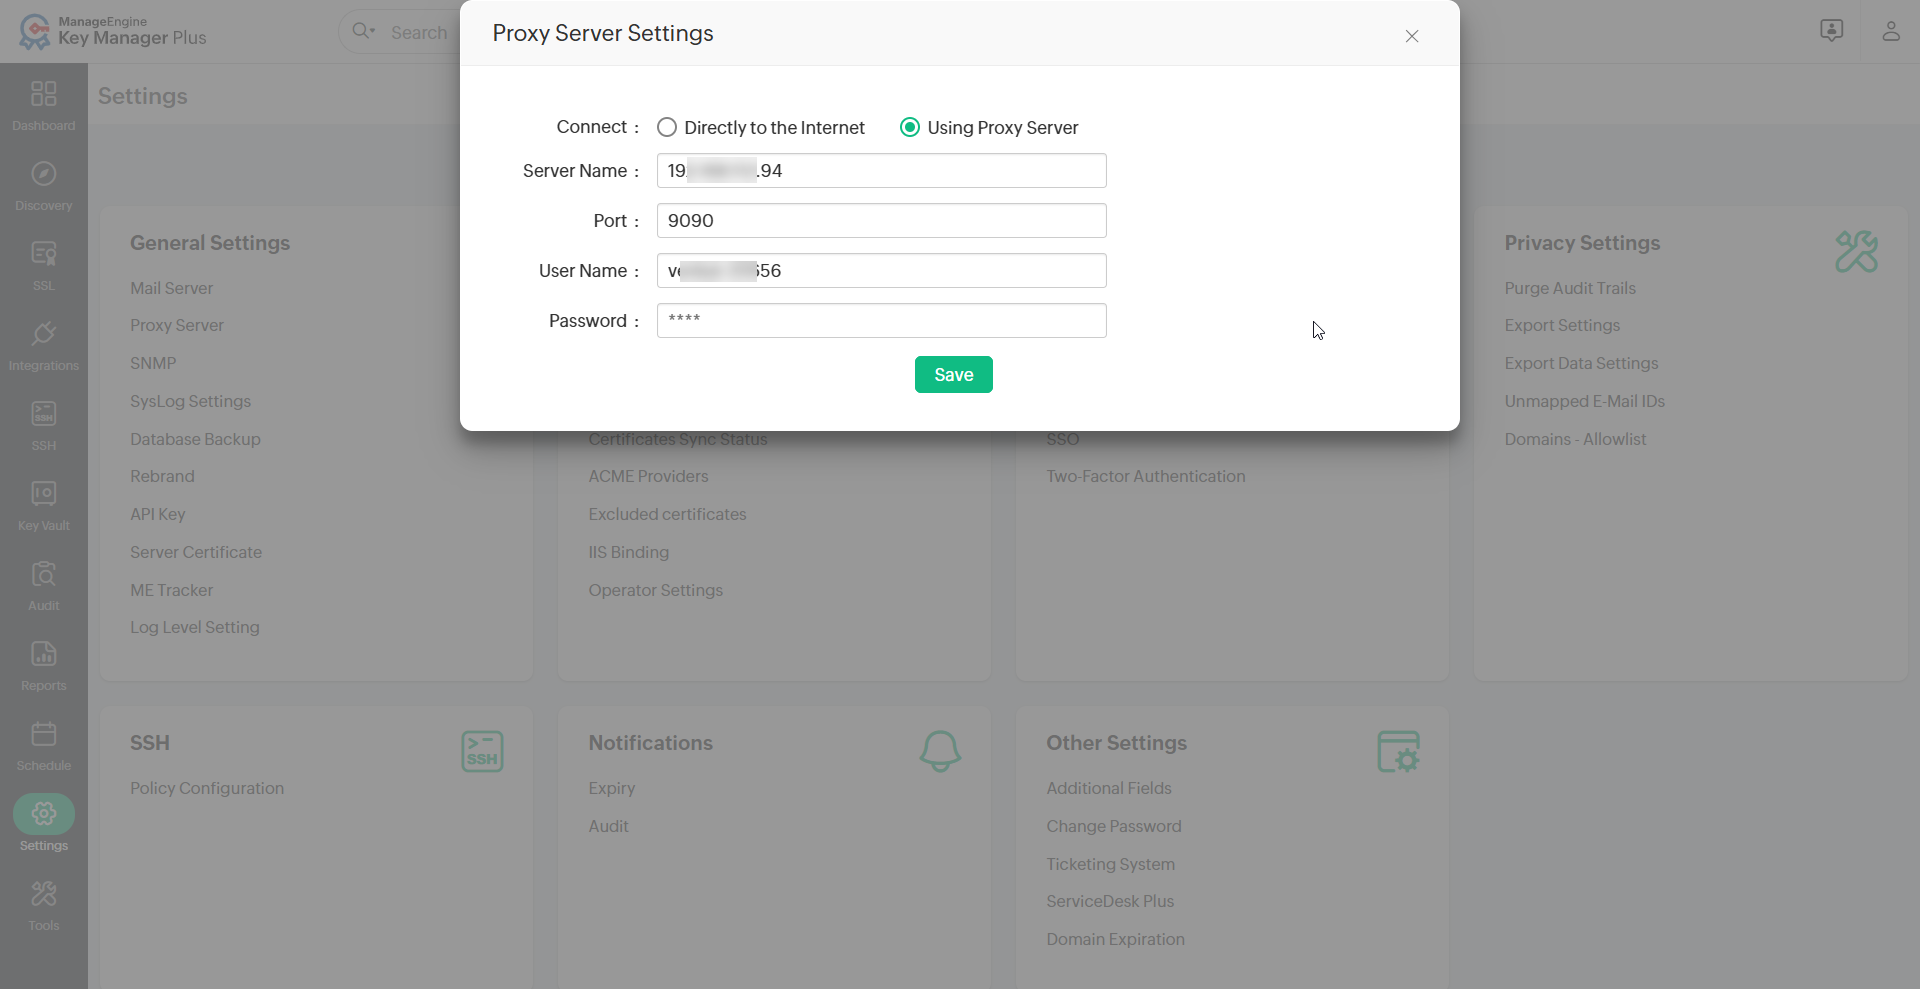Open the Audit sidebar icon
Screen dimensions: 1920x989
point(43,584)
